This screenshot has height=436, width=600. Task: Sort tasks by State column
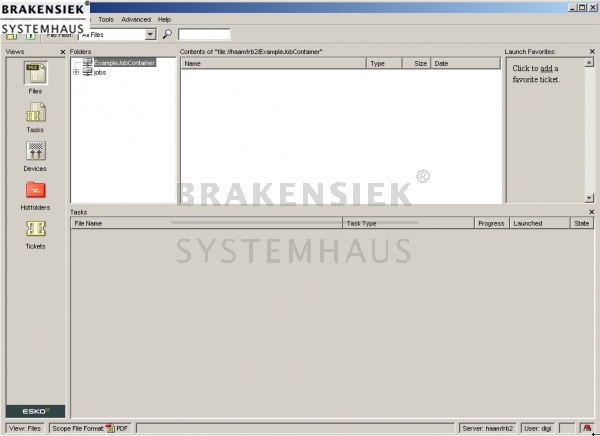(582, 223)
